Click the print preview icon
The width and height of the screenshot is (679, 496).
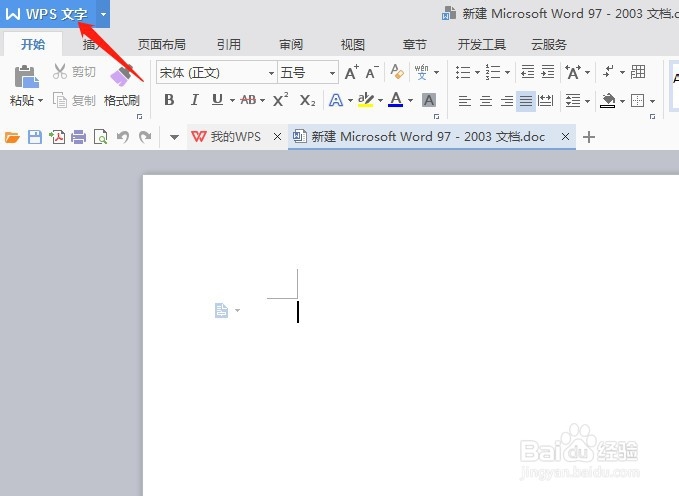click(x=100, y=137)
